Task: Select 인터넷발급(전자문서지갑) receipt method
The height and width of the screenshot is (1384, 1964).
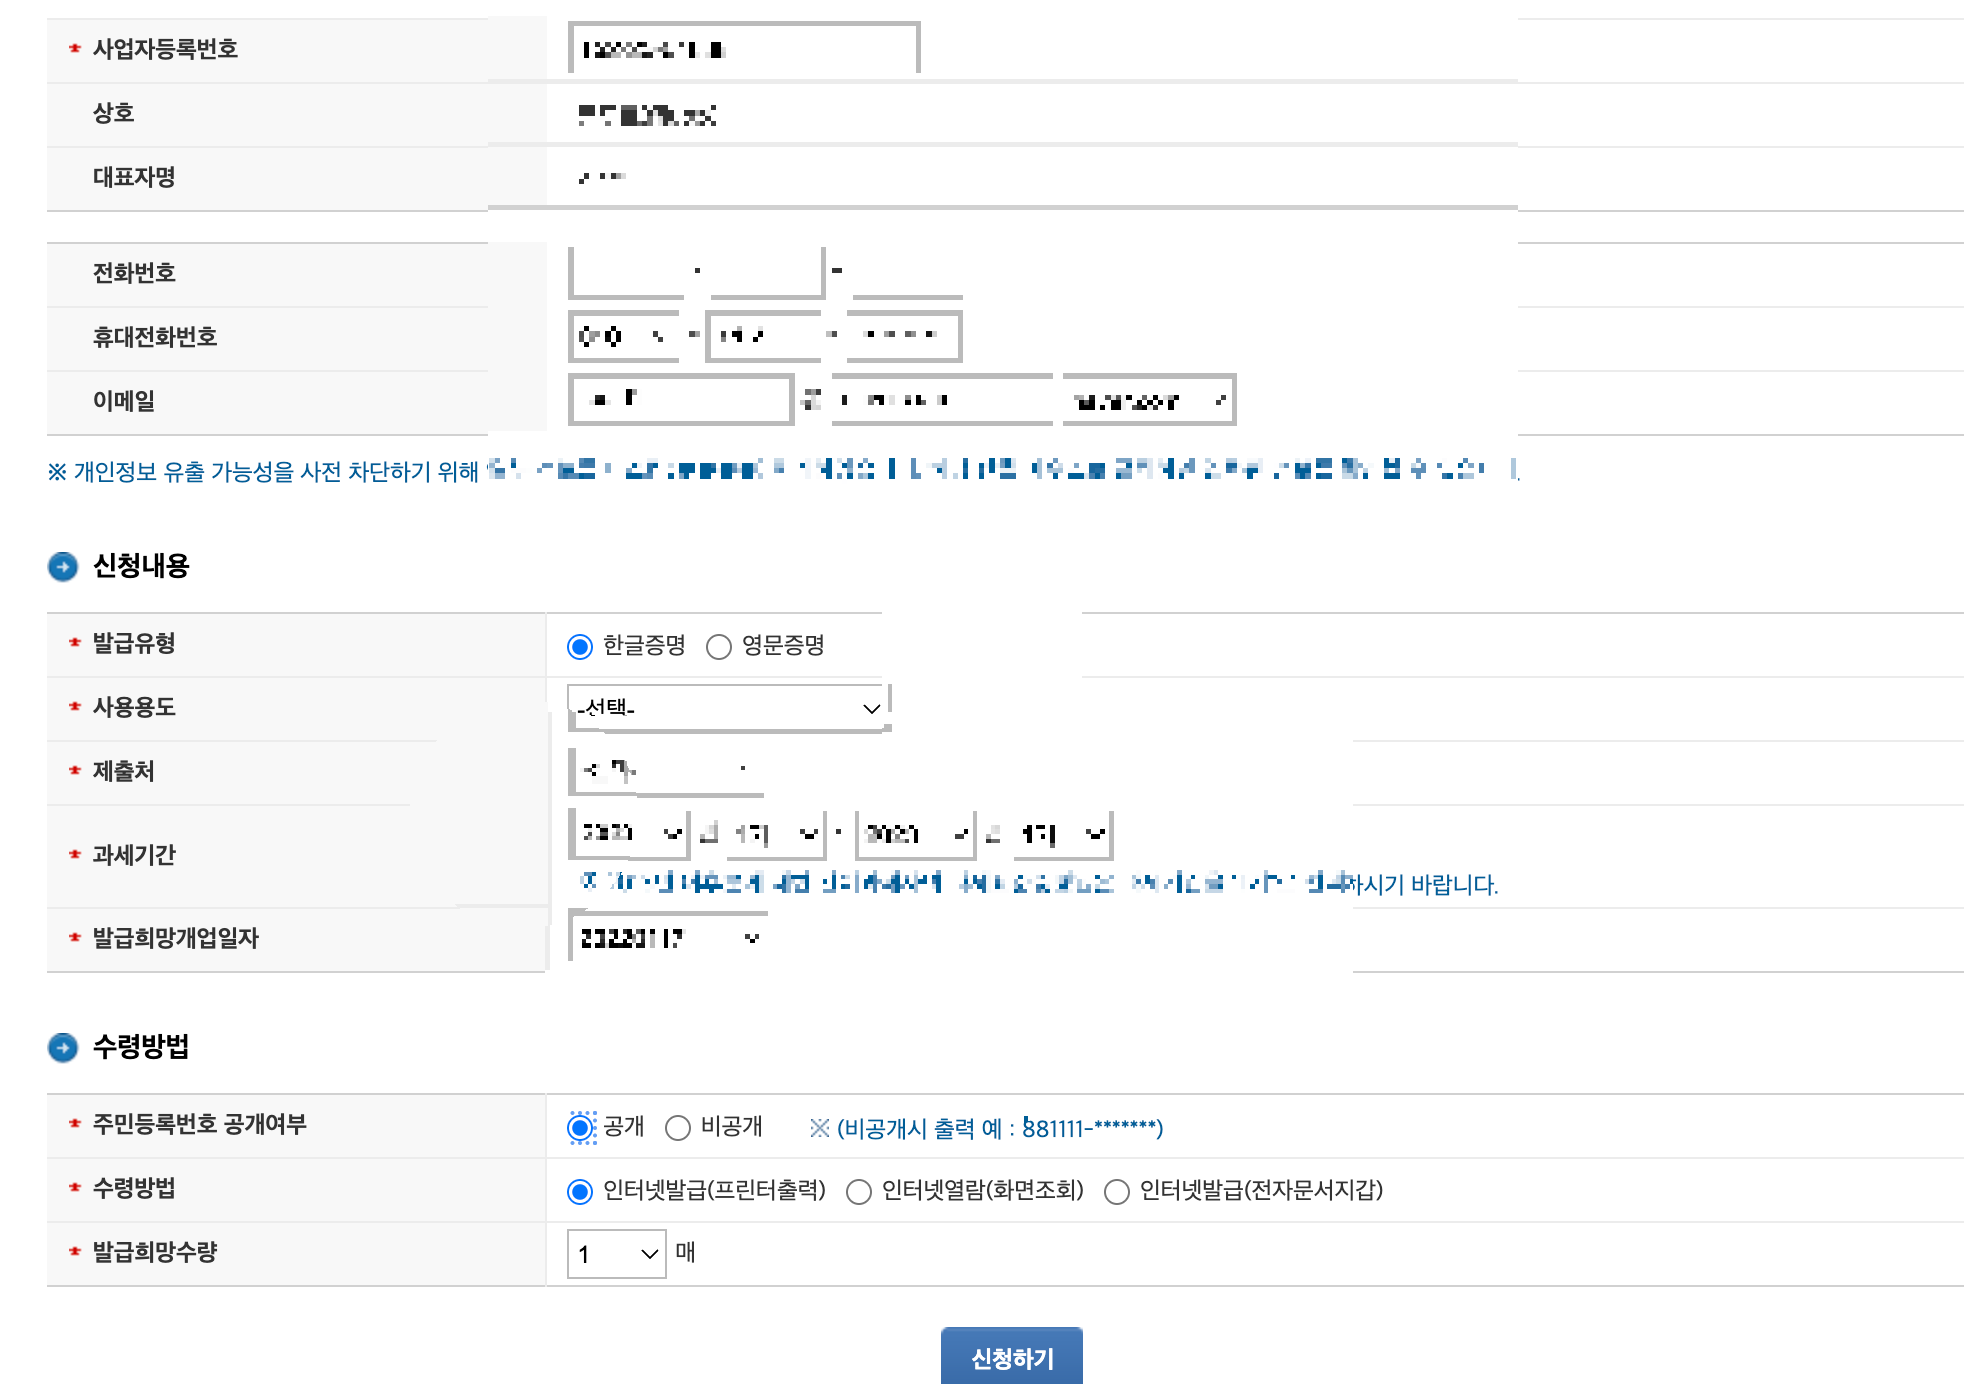Action: 1117,1192
